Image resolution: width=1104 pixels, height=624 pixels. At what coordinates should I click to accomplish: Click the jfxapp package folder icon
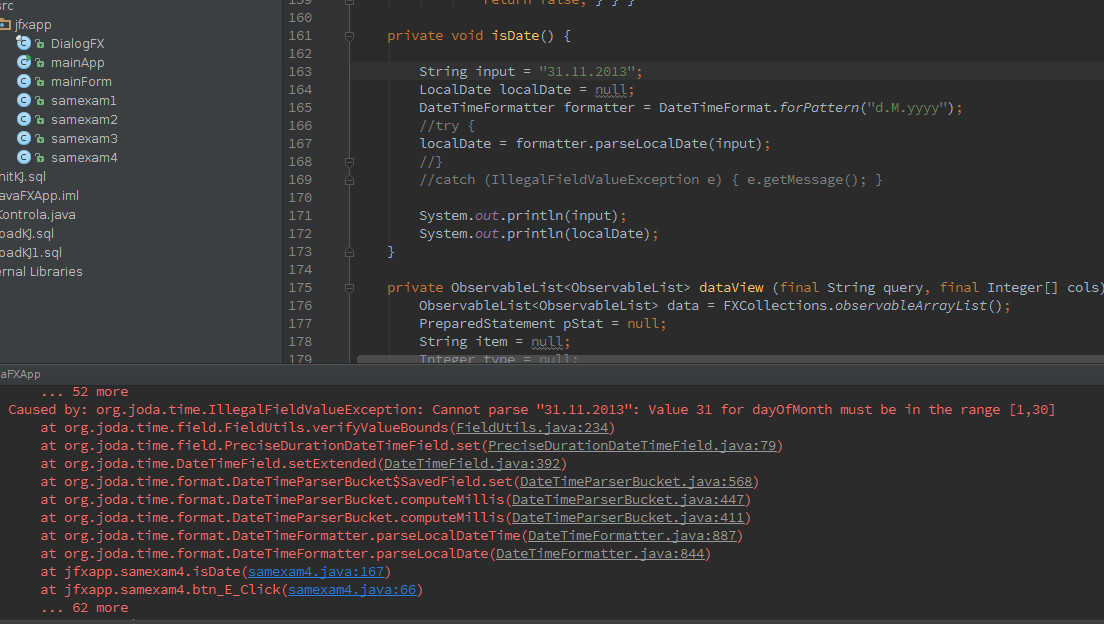pyautogui.click(x=5, y=25)
